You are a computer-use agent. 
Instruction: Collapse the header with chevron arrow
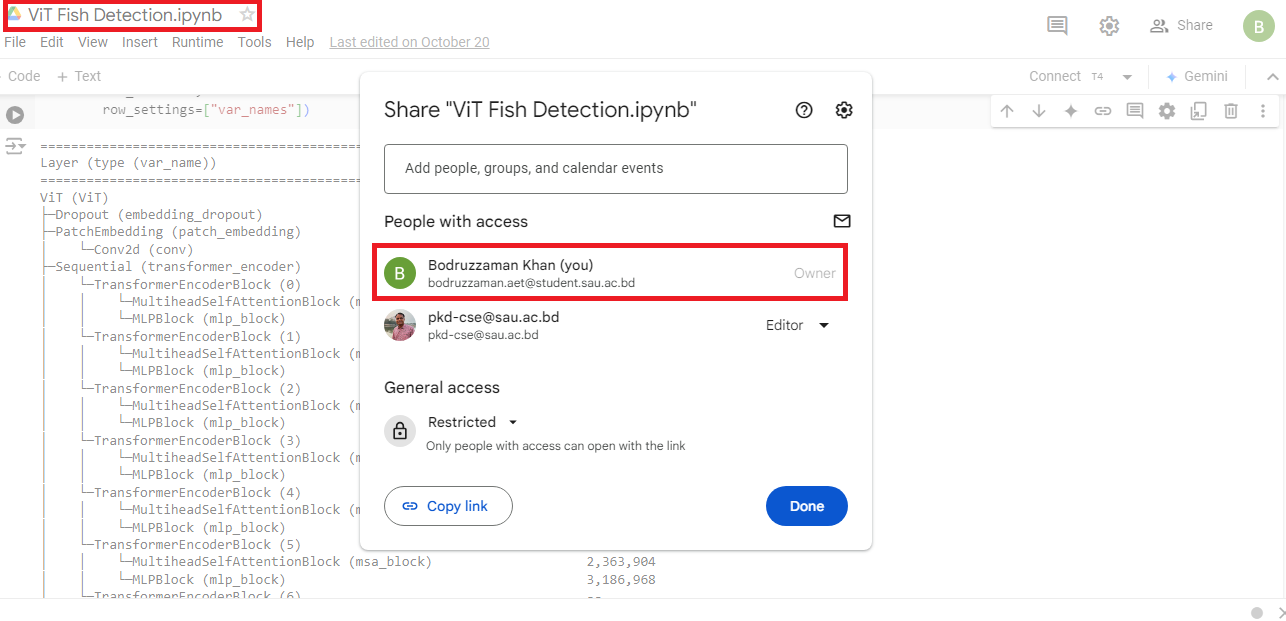[1273, 77]
